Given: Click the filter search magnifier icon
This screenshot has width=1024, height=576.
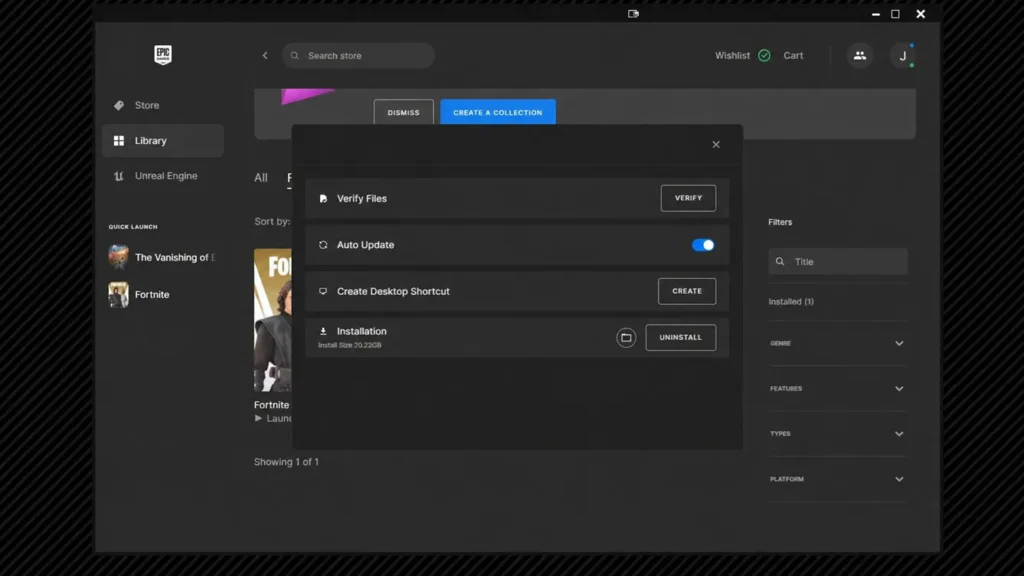Looking at the screenshot, I should tap(780, 261).
